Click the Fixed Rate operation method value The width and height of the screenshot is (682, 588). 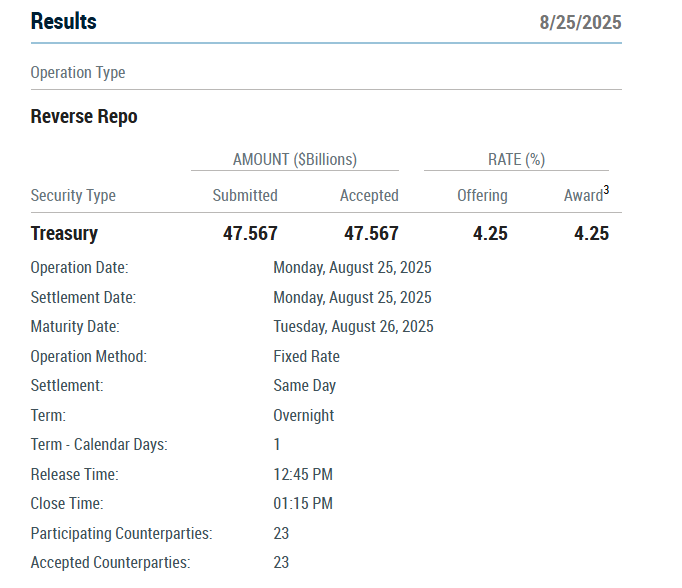click(x=306, y=357)
